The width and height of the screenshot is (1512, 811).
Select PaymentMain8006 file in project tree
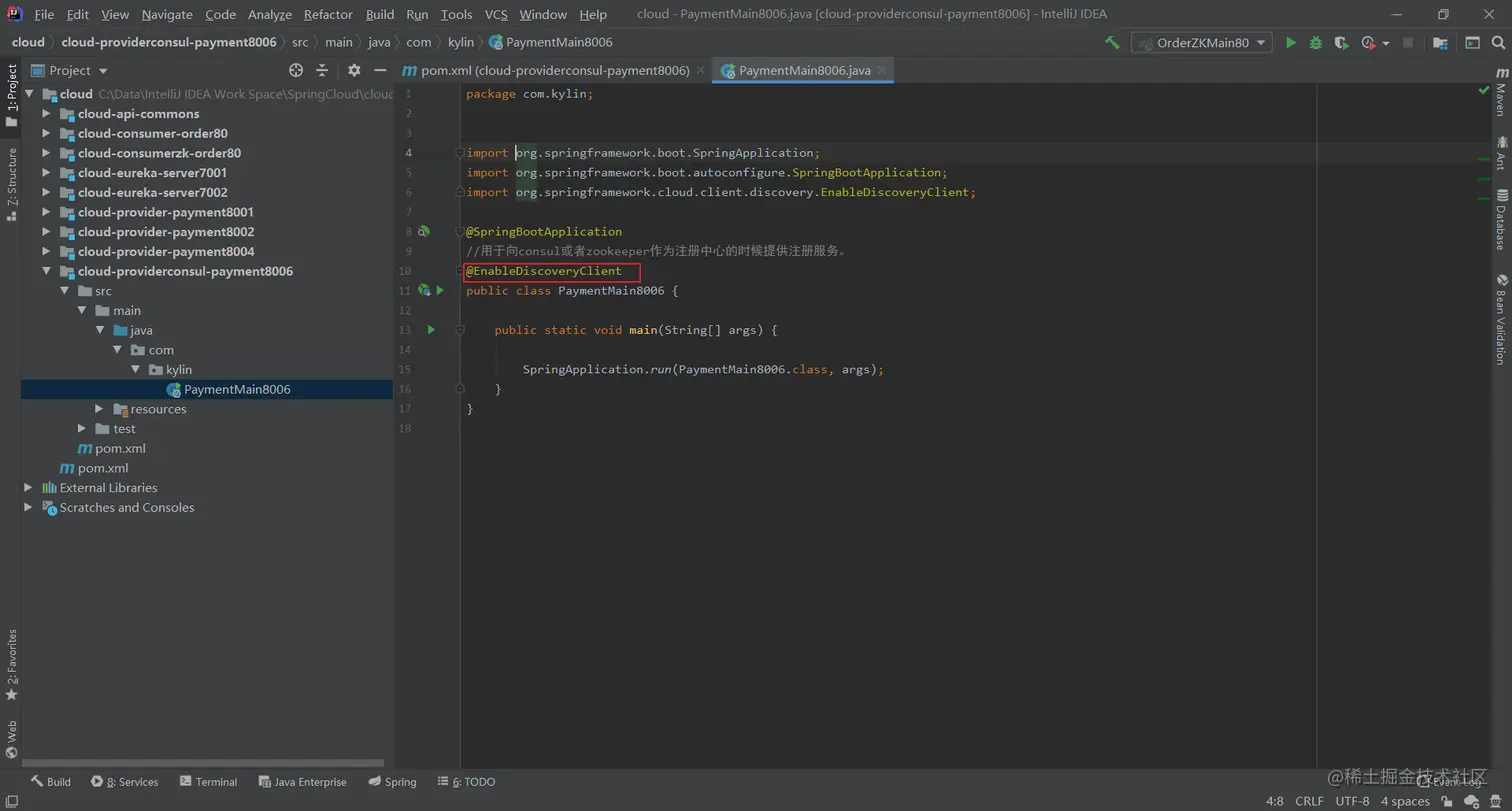pyautogui.click(x=237, y=389)
